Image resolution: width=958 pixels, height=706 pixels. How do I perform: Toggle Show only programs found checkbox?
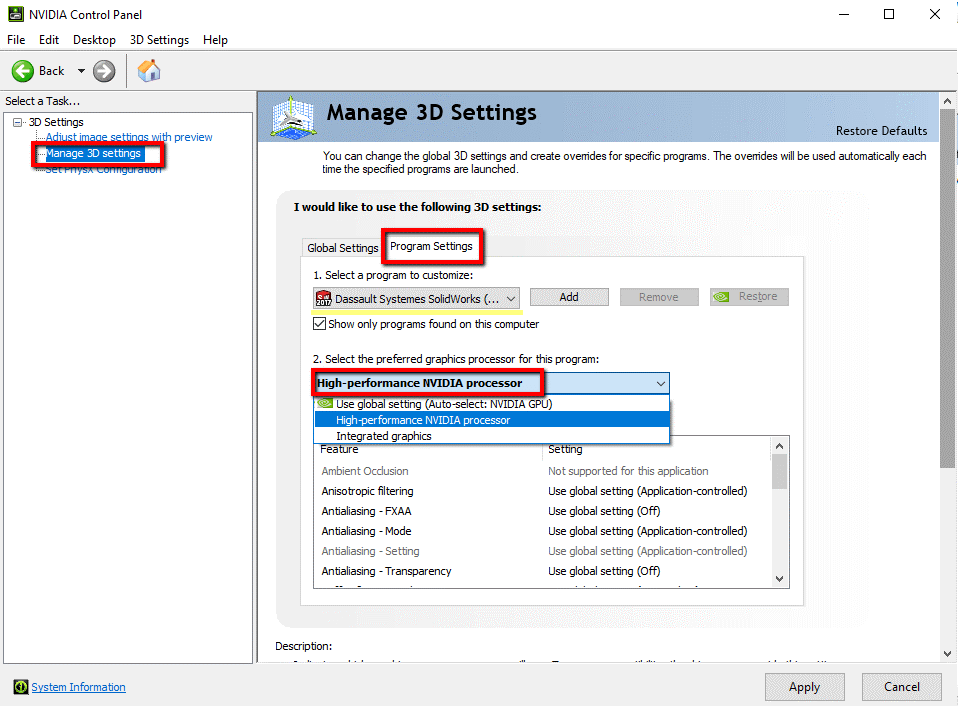[320, 324]
